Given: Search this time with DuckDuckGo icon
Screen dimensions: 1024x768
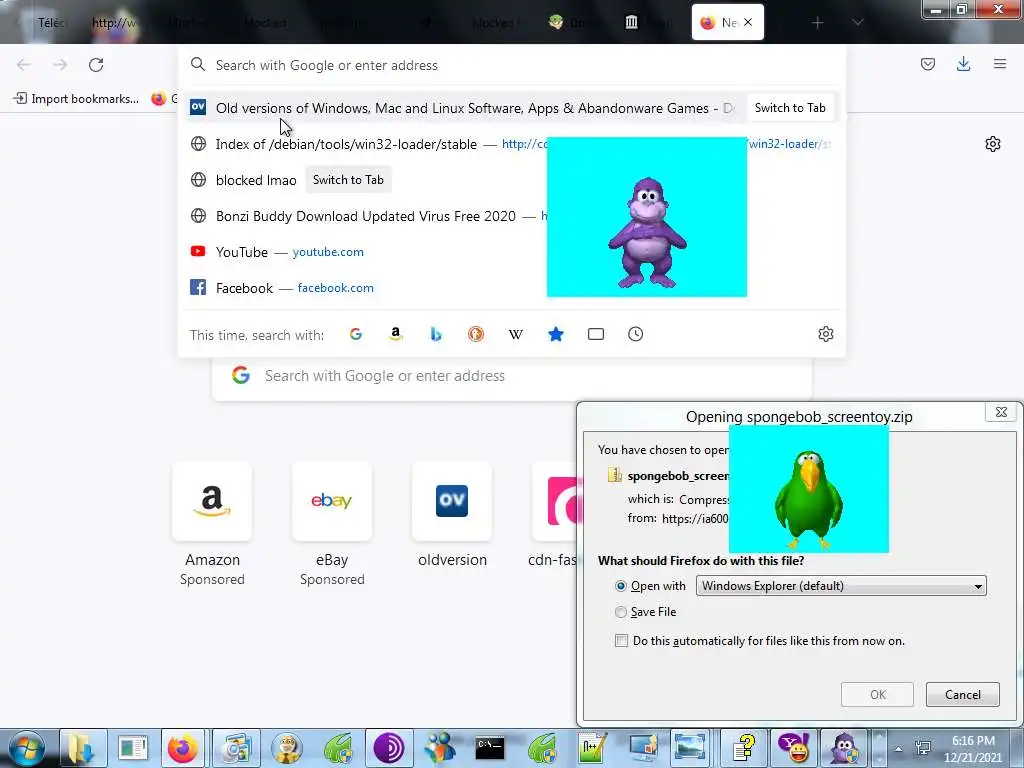Looking at the screenshot, I should [x=475, y=334].
